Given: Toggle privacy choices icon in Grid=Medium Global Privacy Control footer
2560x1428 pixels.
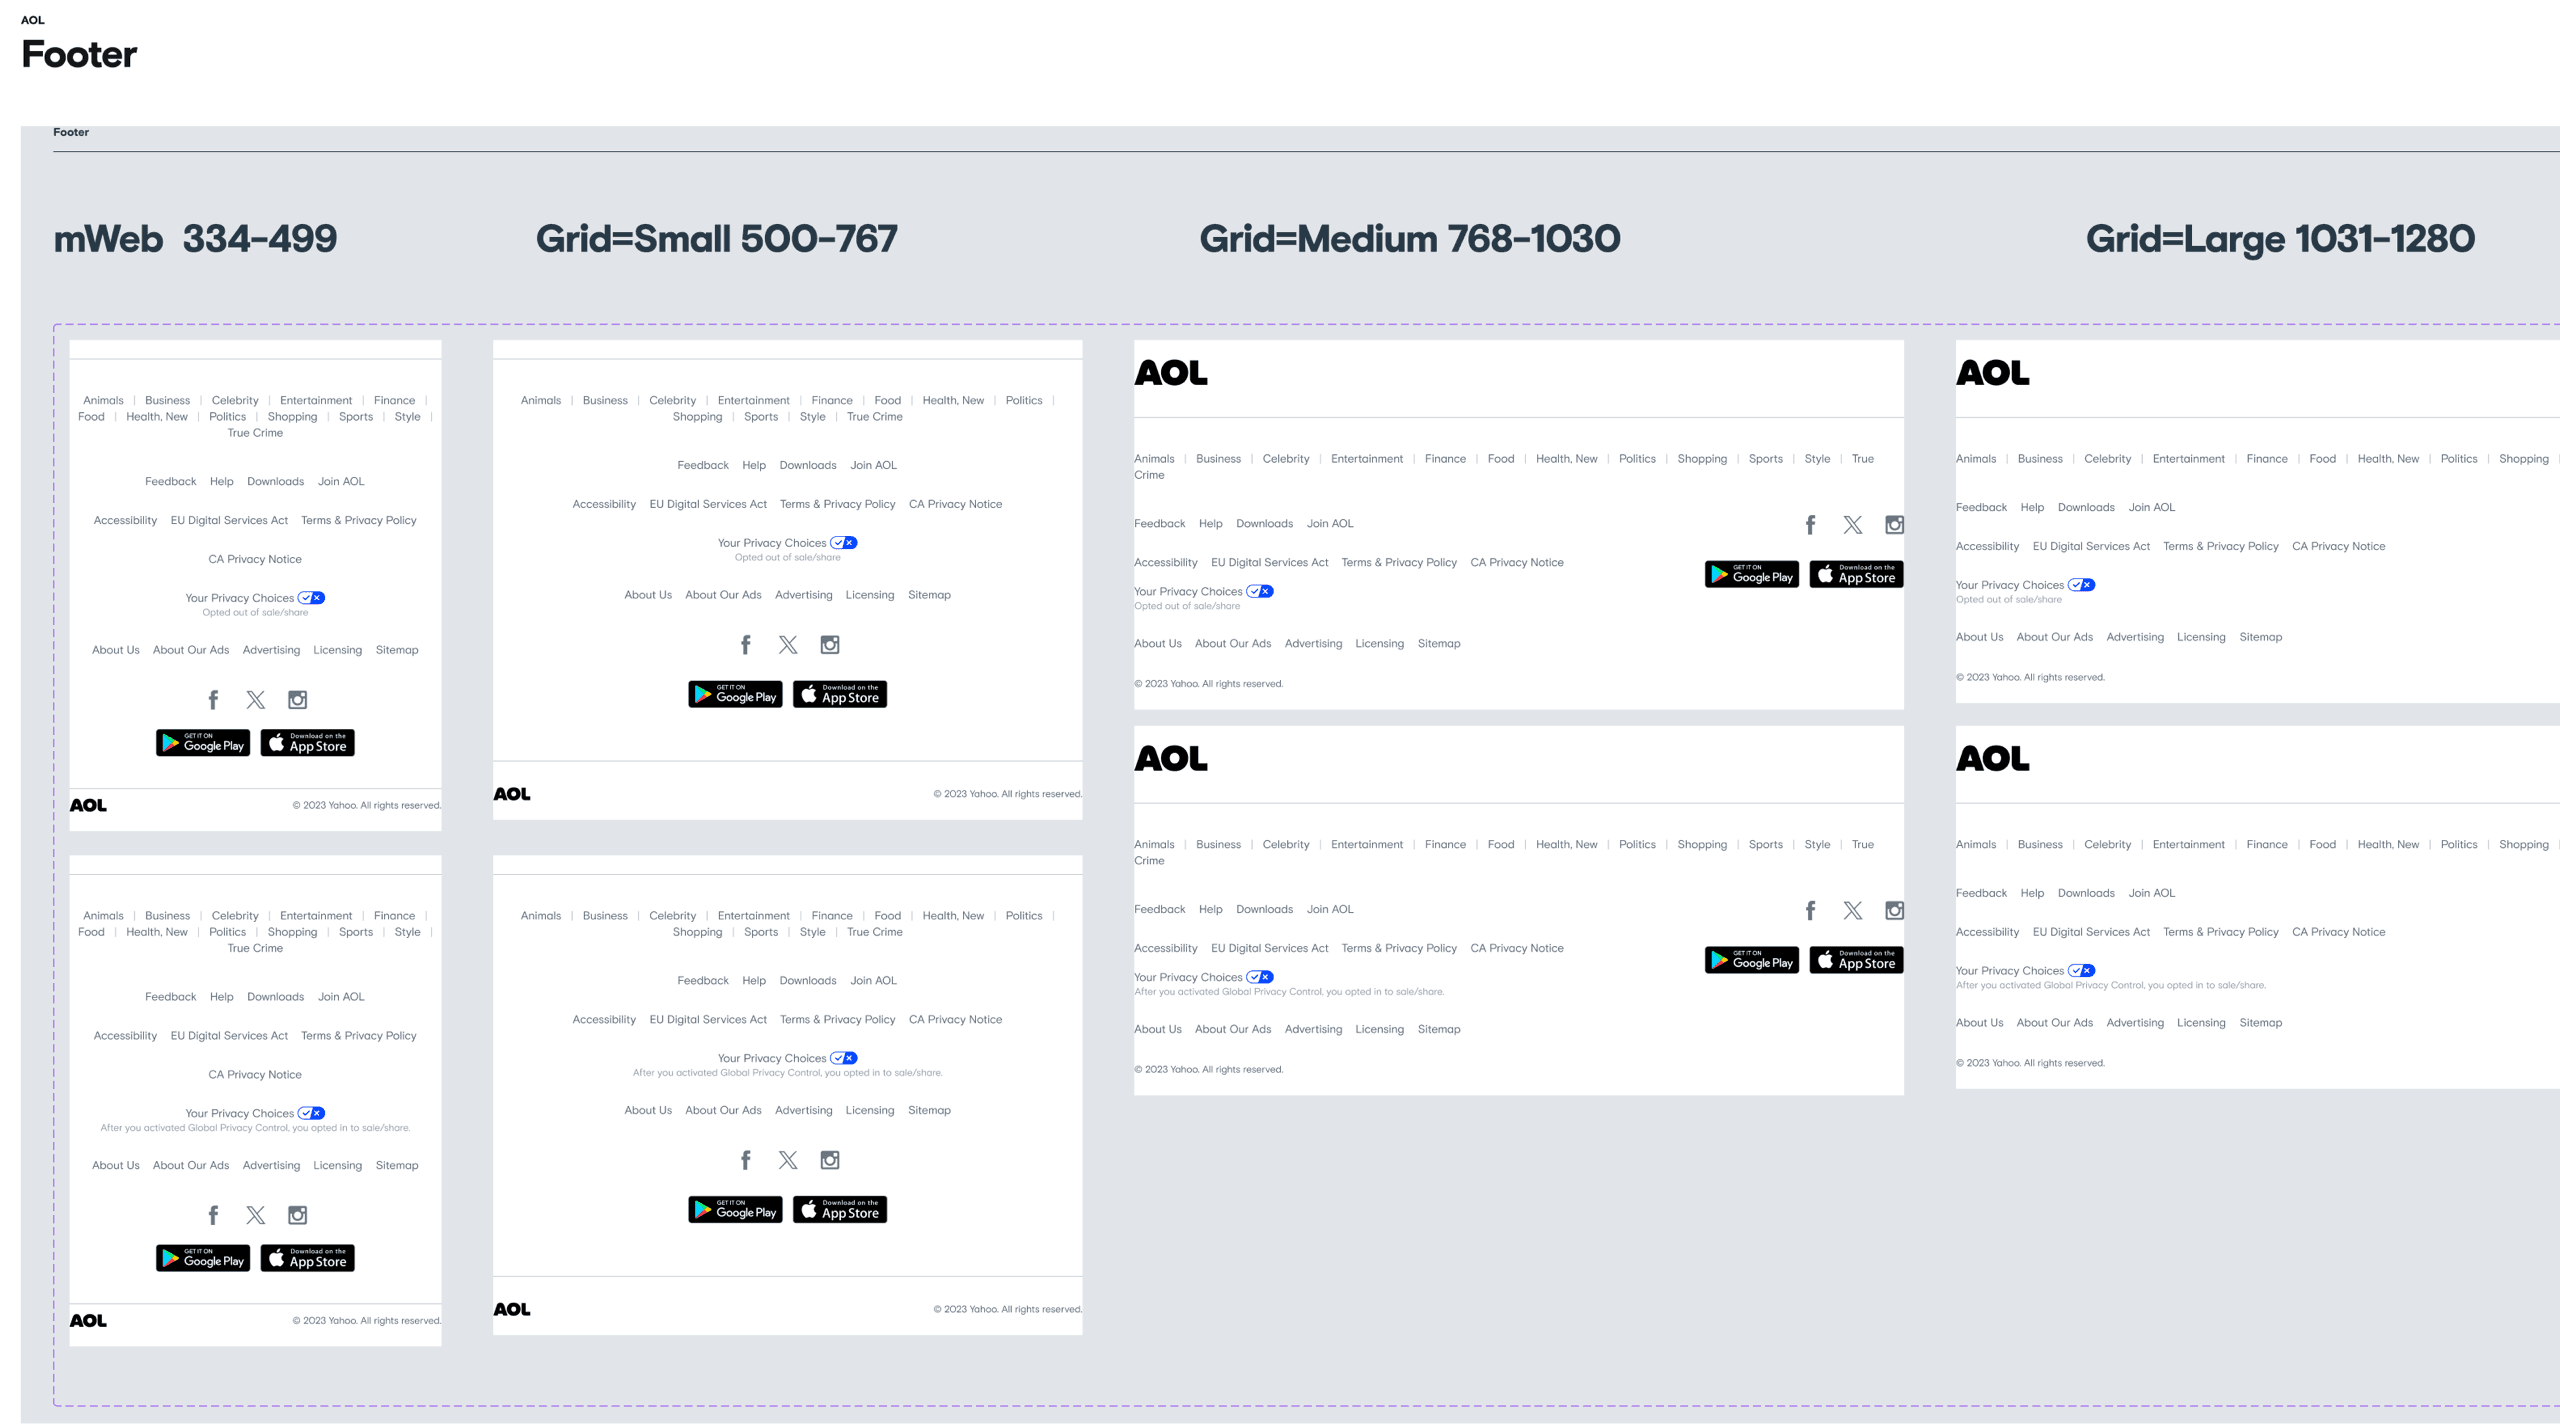Looking at the screenshot, I should point(1260,977).
